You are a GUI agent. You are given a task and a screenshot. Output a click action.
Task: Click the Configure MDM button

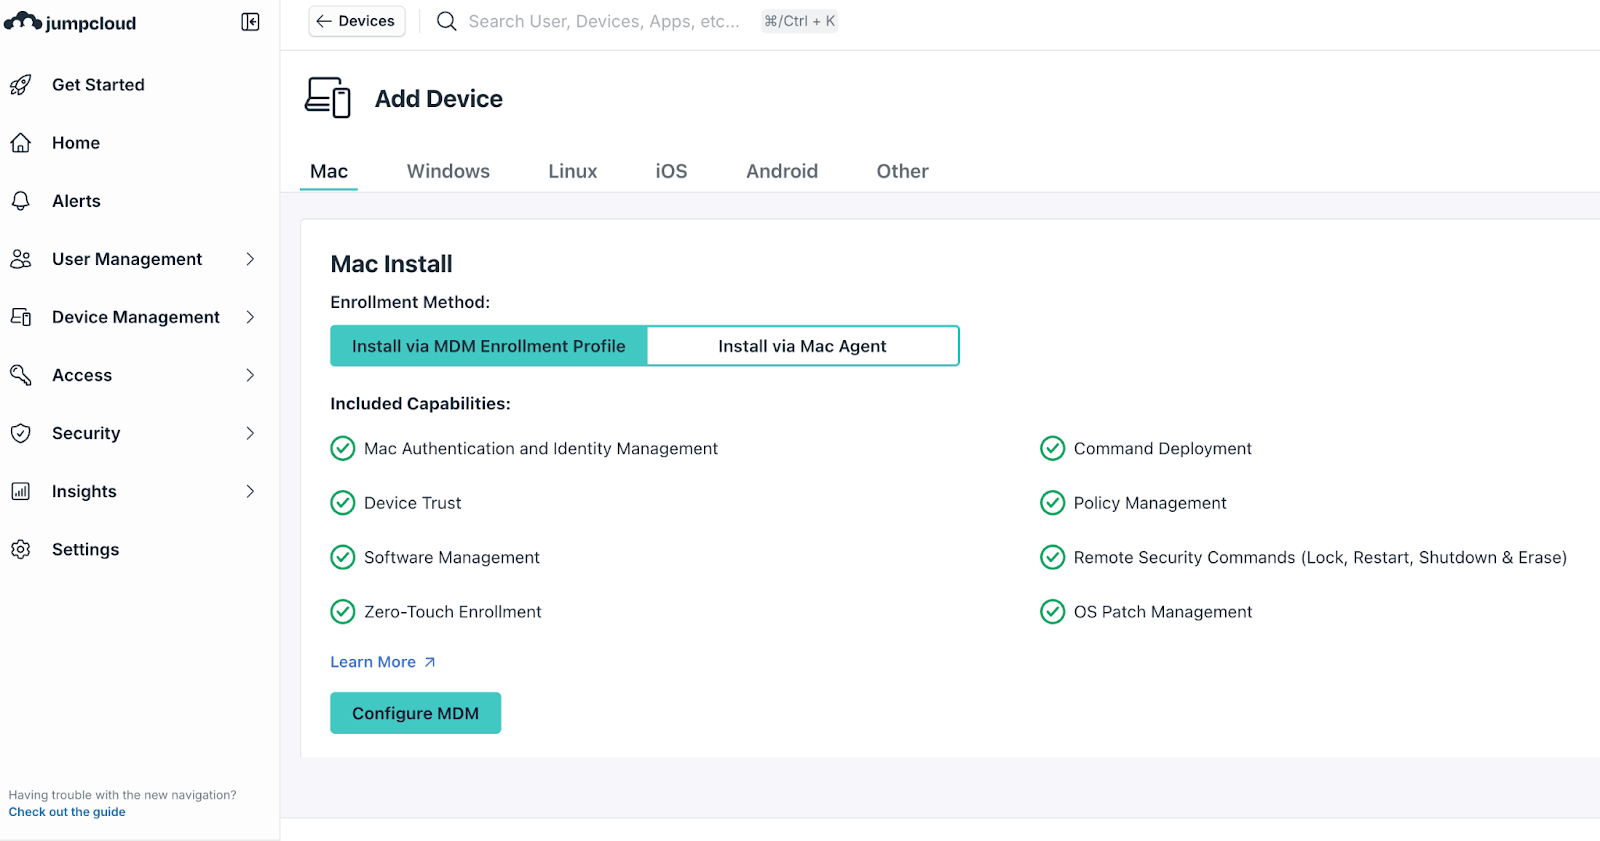click(x=415, y=713)
